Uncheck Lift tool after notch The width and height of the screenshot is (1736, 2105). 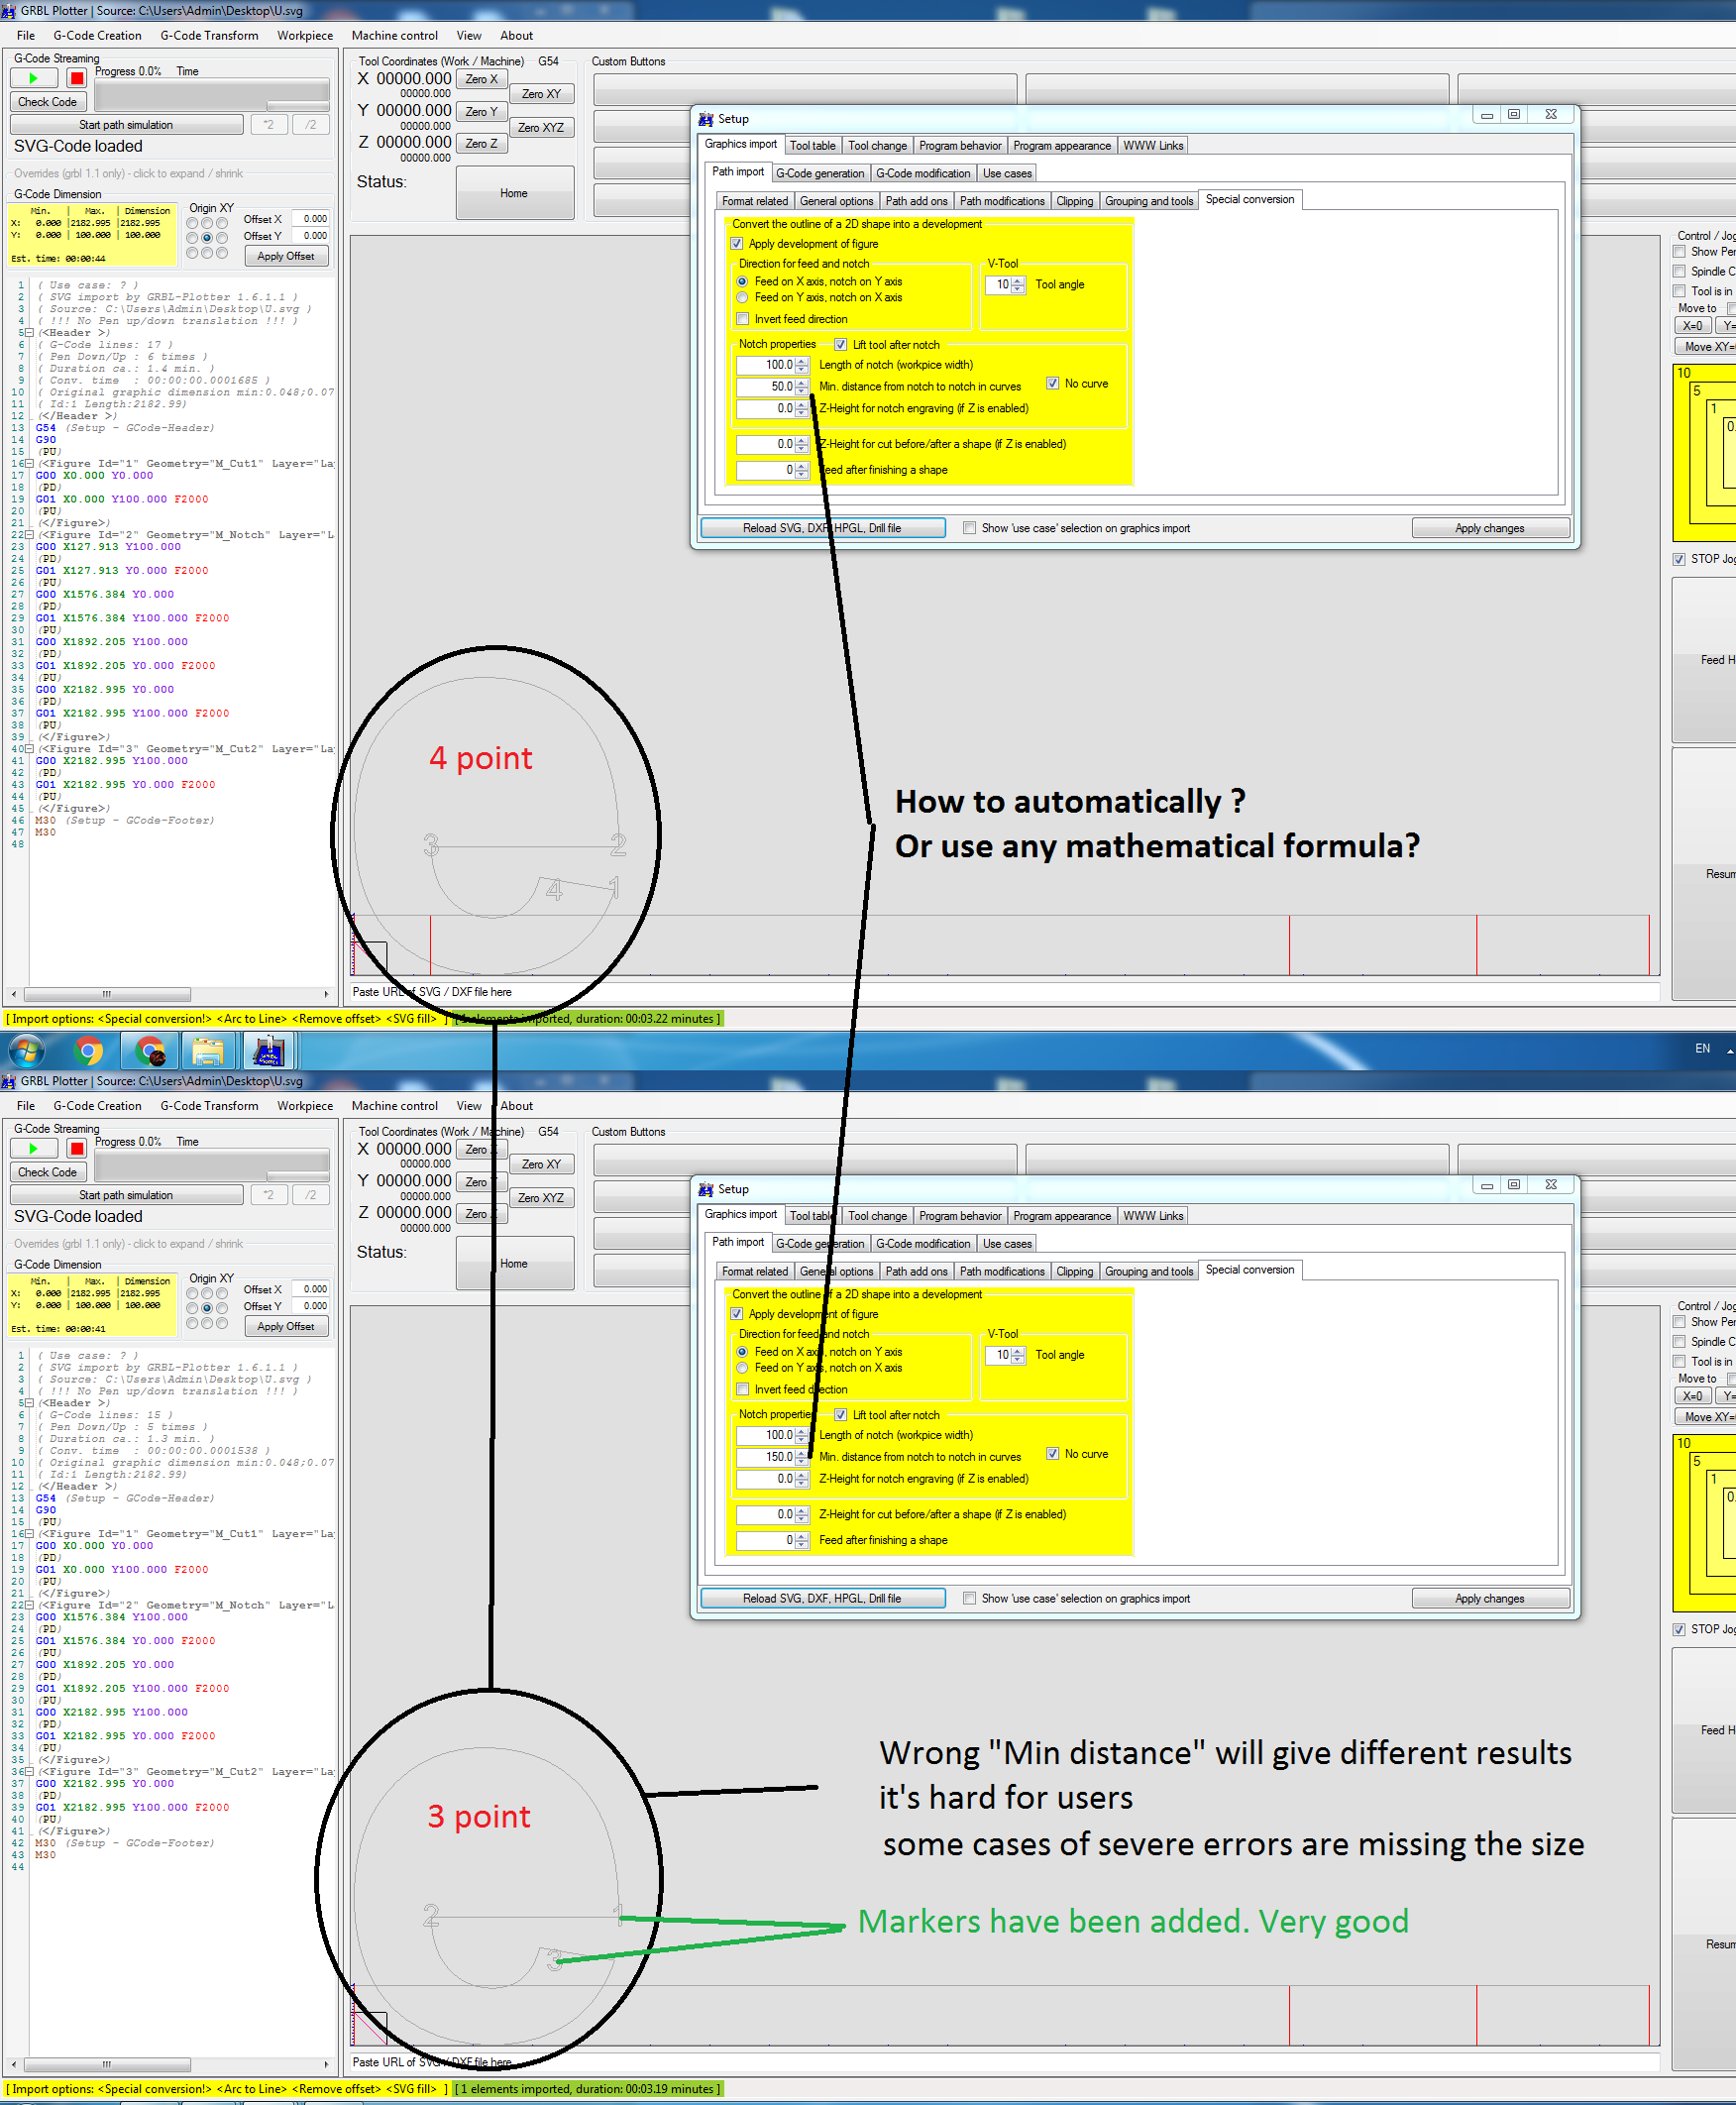(x=841, y=344)
